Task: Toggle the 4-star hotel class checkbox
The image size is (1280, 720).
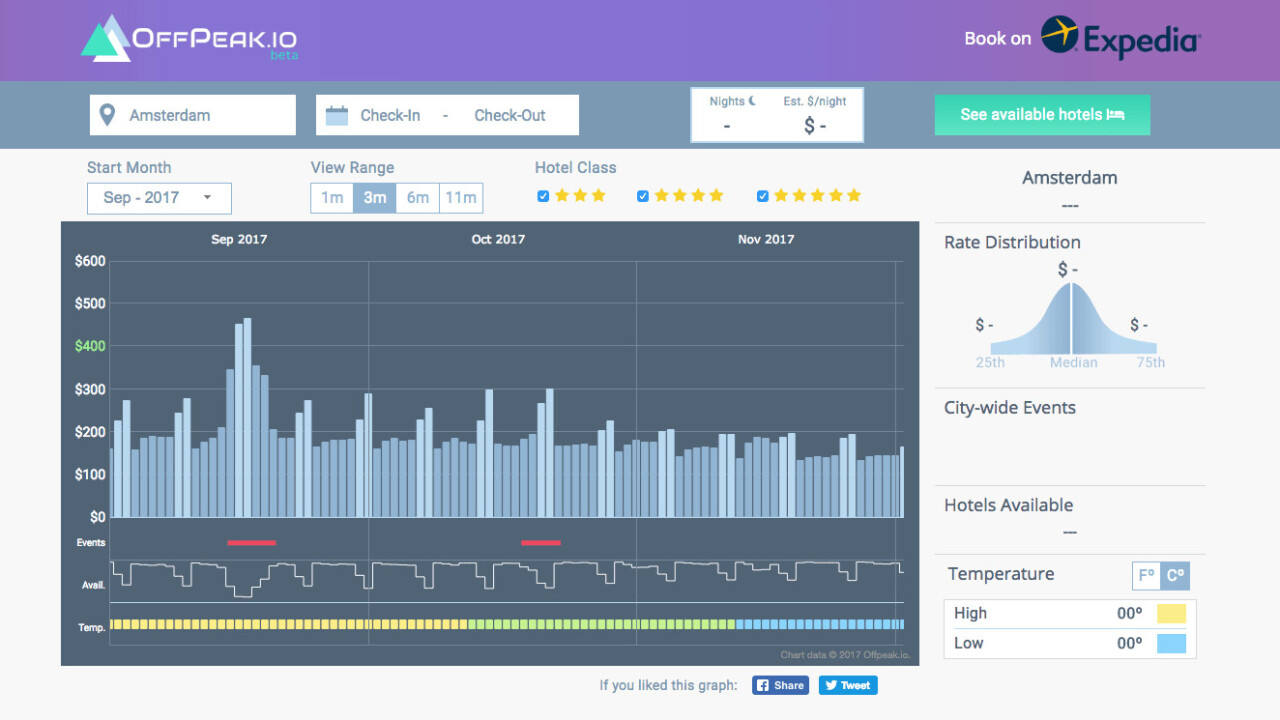Action: [x=643, y=196]
